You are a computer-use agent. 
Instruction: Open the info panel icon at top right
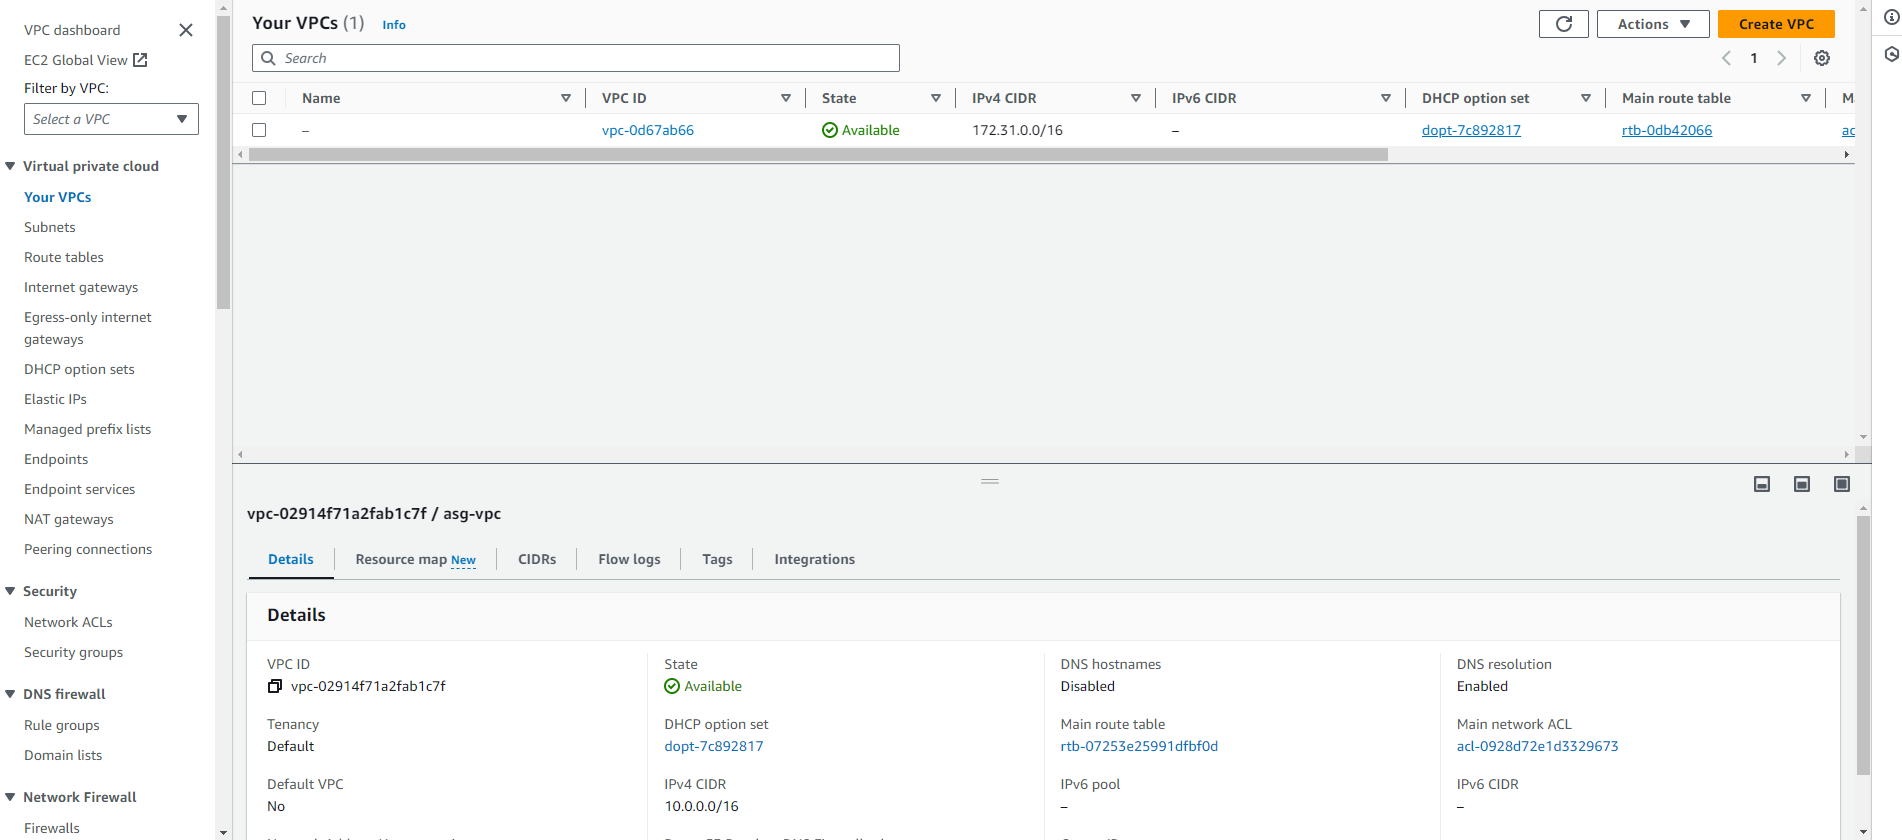1892,17
